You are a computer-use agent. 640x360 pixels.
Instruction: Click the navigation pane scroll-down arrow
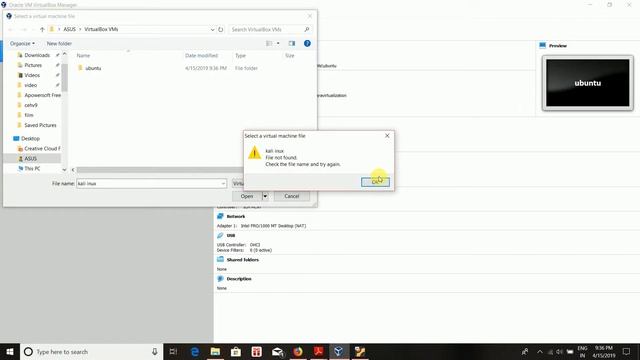64,169
